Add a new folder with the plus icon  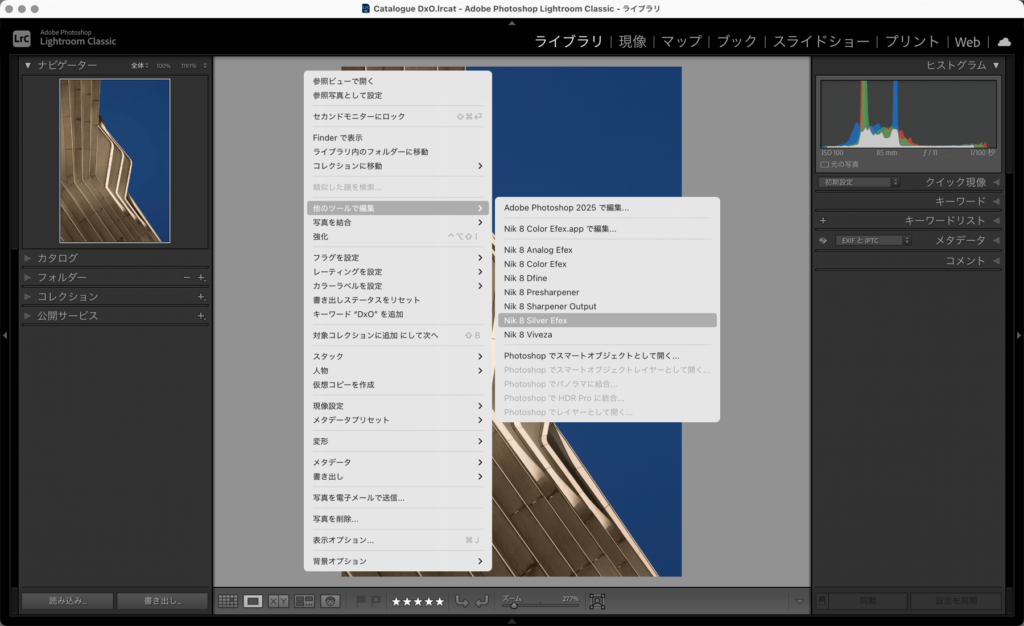(201, 277)
